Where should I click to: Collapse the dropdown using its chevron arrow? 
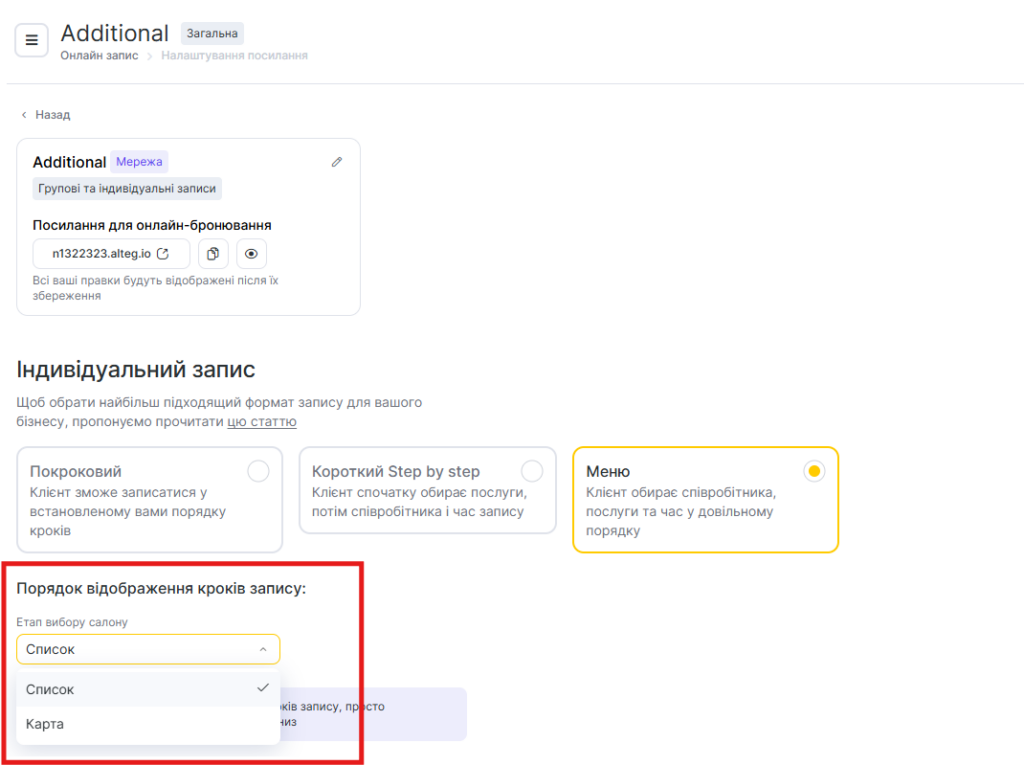pyautogui.click(x=263, y=649)
